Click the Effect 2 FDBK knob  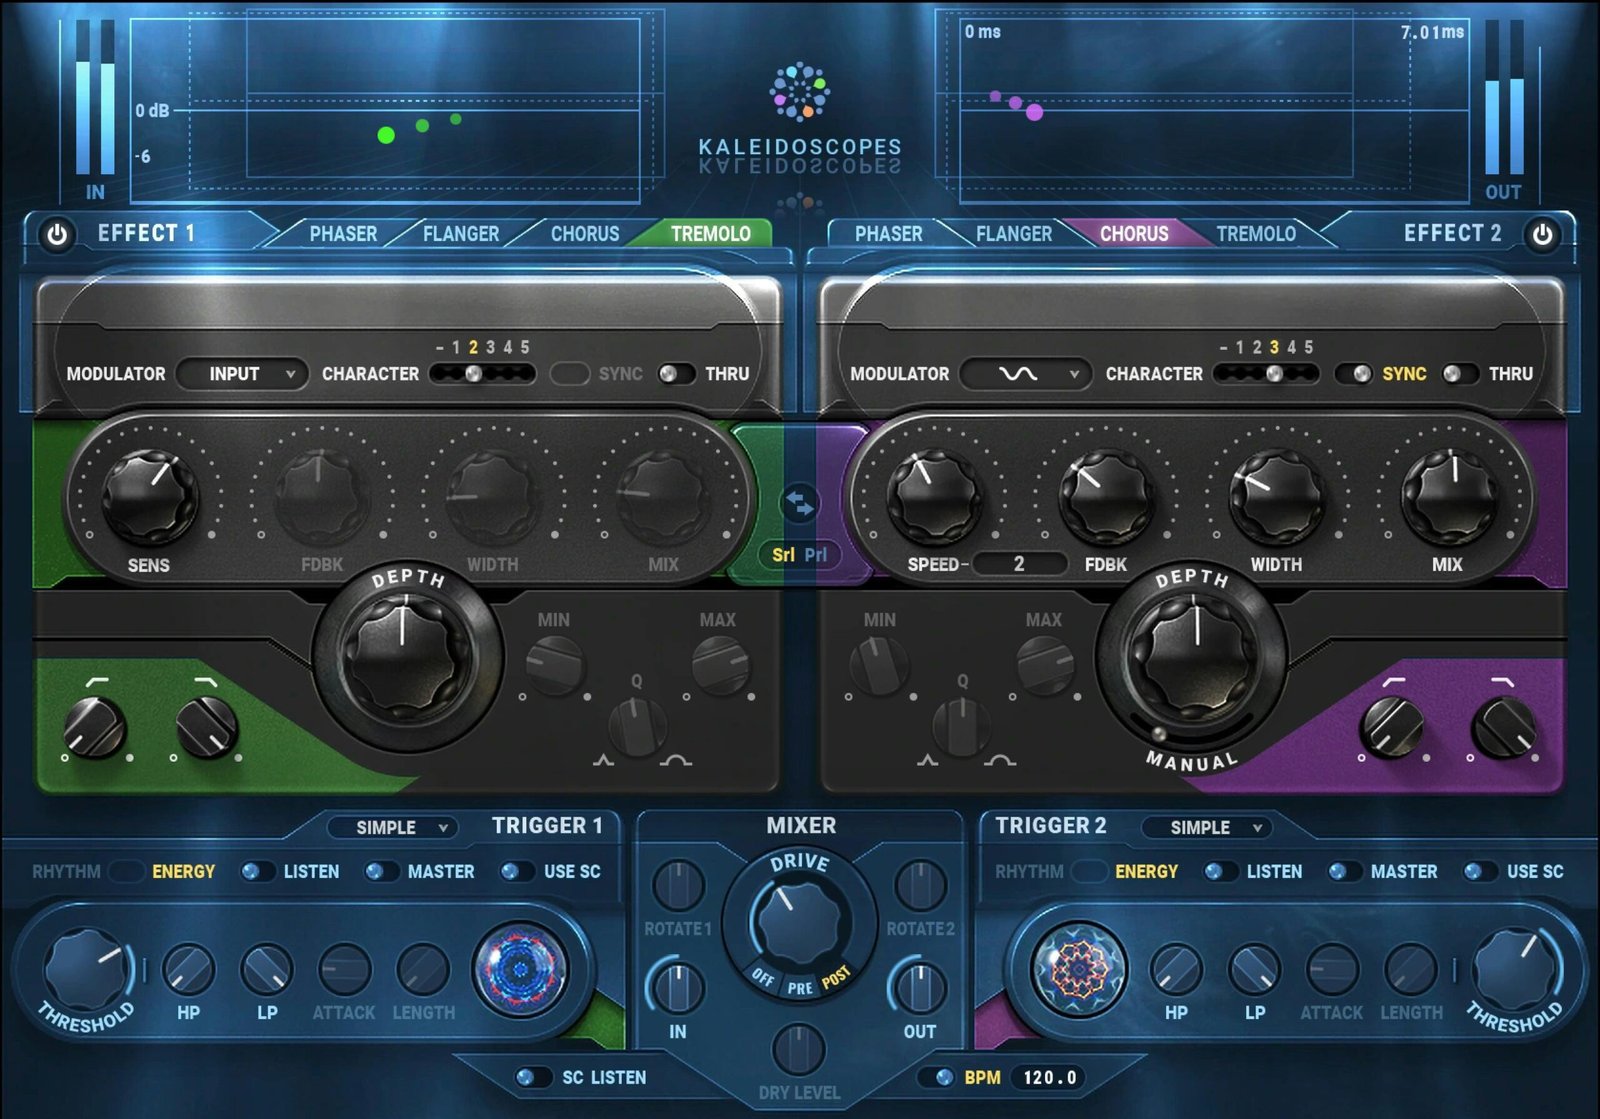[1105, 495]
